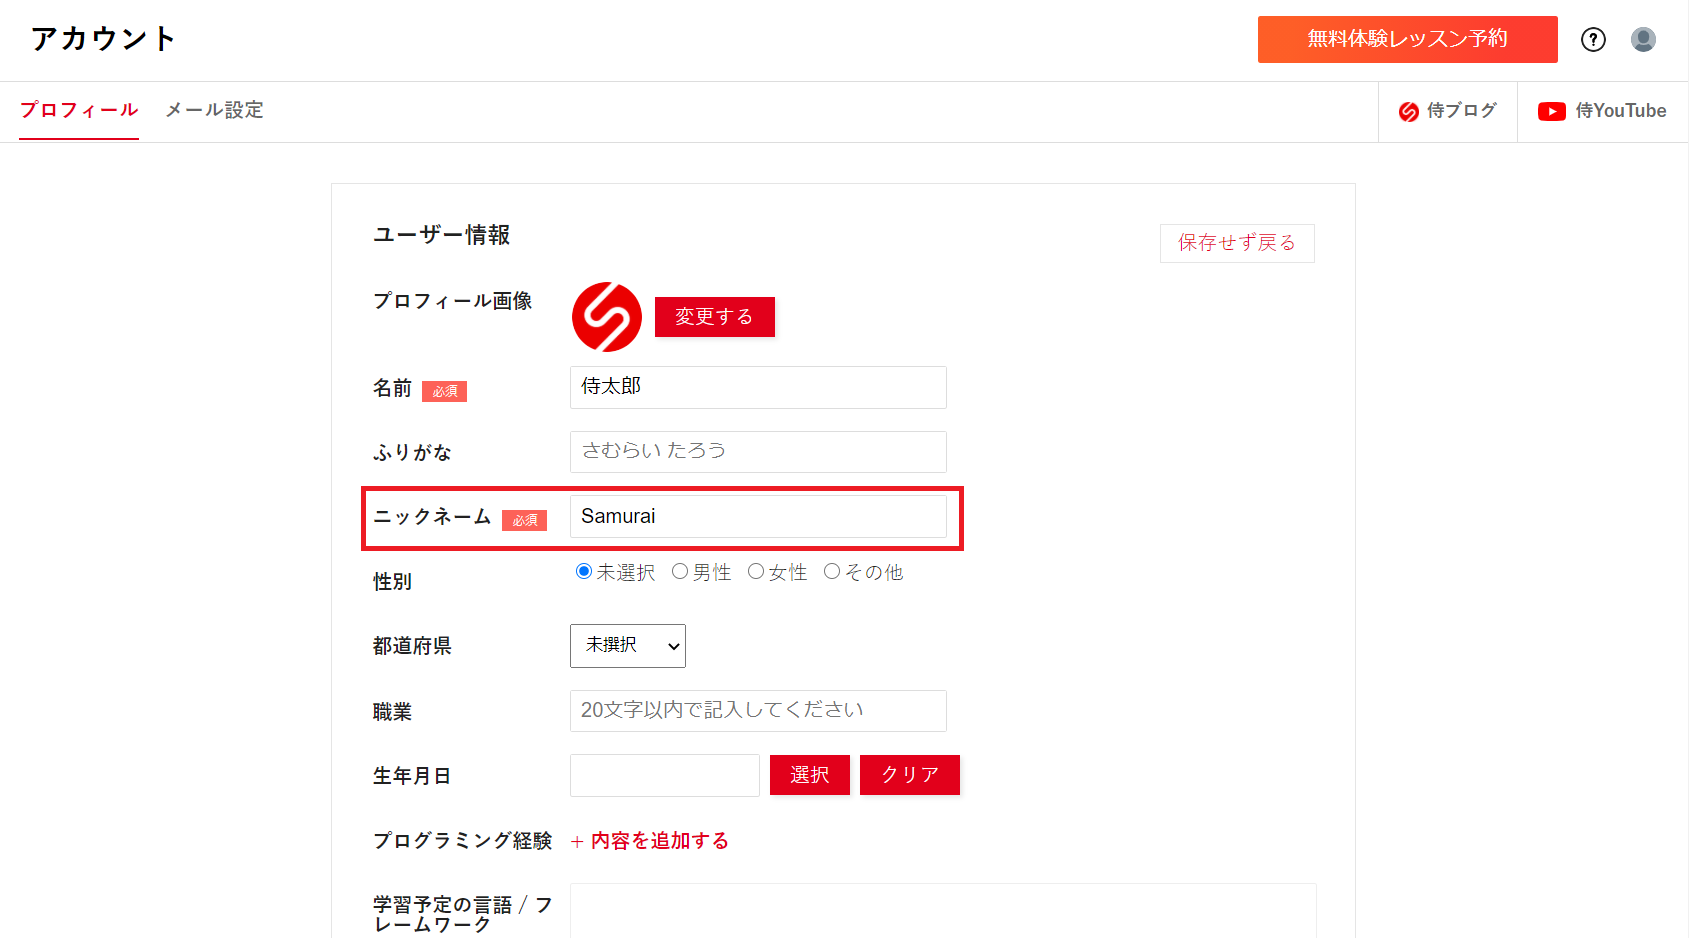Click the 無料体験レッスン予約 button

pos(1407,39)
